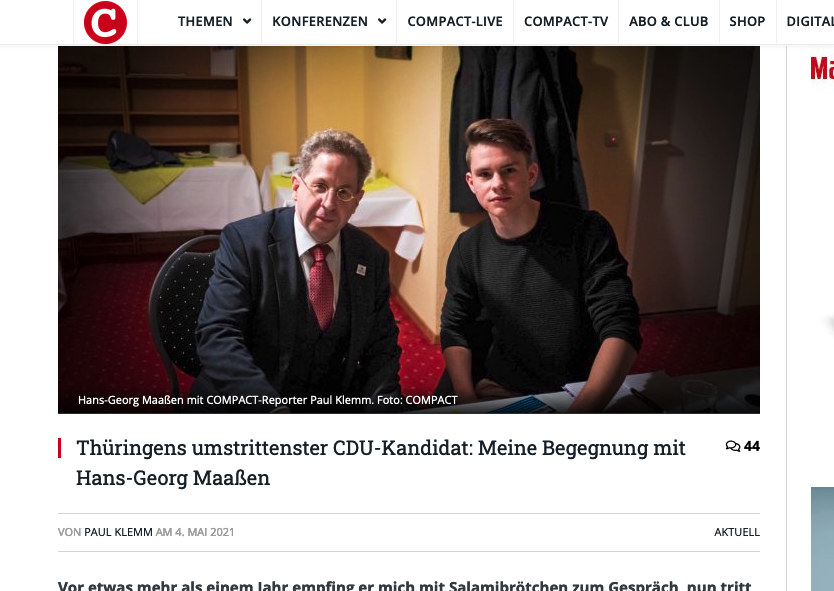Open the comments bubble icon
This screenshot has width=834, height=591.
click(732, 446)
